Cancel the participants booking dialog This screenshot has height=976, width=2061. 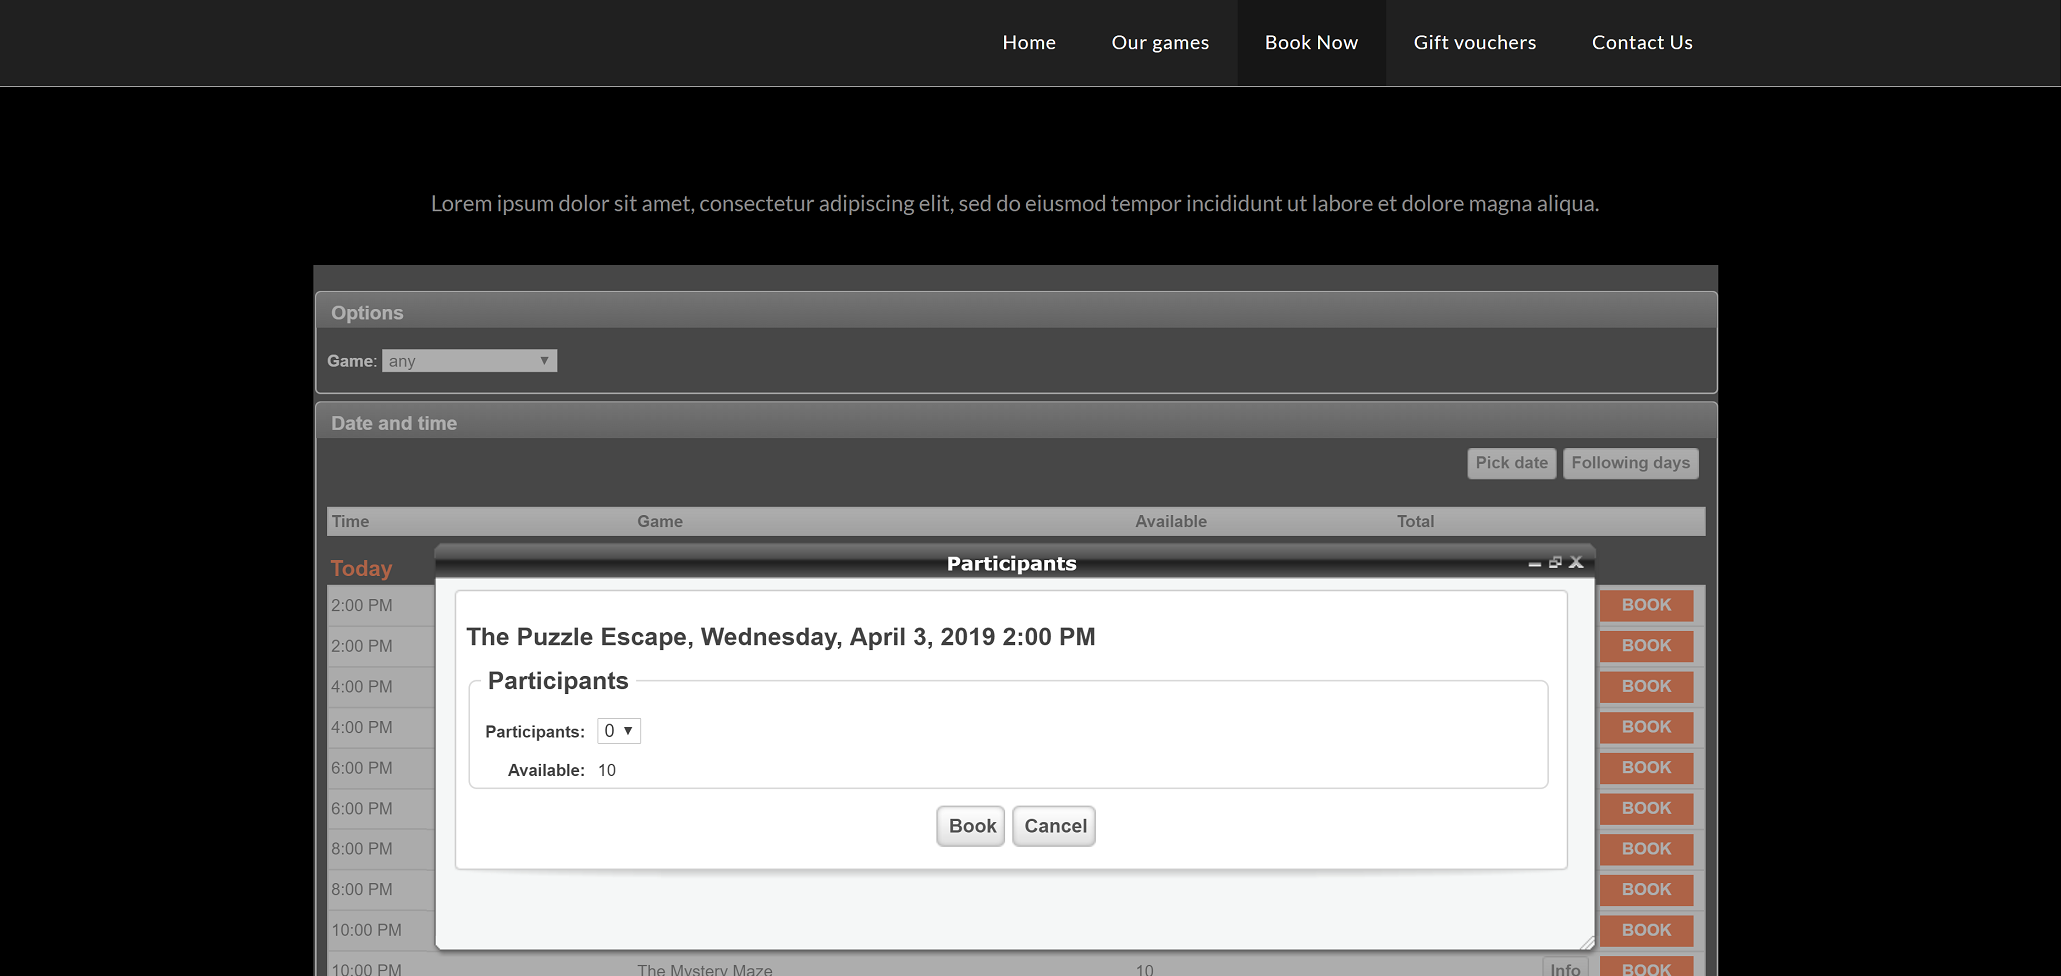pyautogui.click(x=1054, y=826)
